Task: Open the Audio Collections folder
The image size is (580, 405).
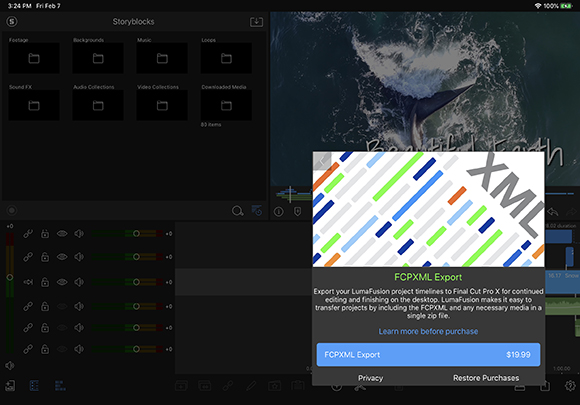Action: (x=98, y=105)
